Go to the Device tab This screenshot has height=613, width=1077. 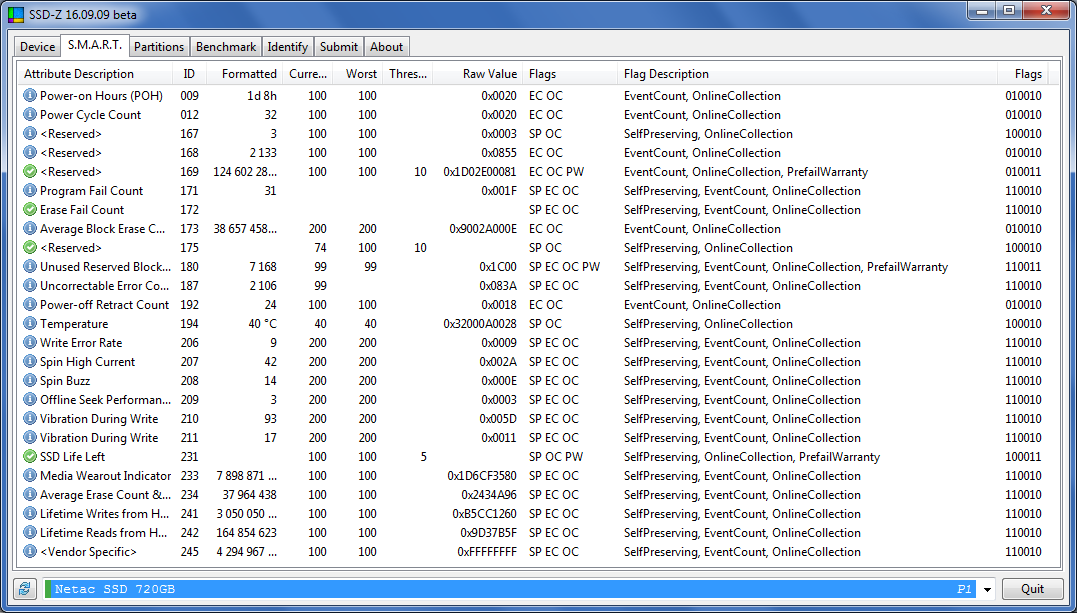38,47
